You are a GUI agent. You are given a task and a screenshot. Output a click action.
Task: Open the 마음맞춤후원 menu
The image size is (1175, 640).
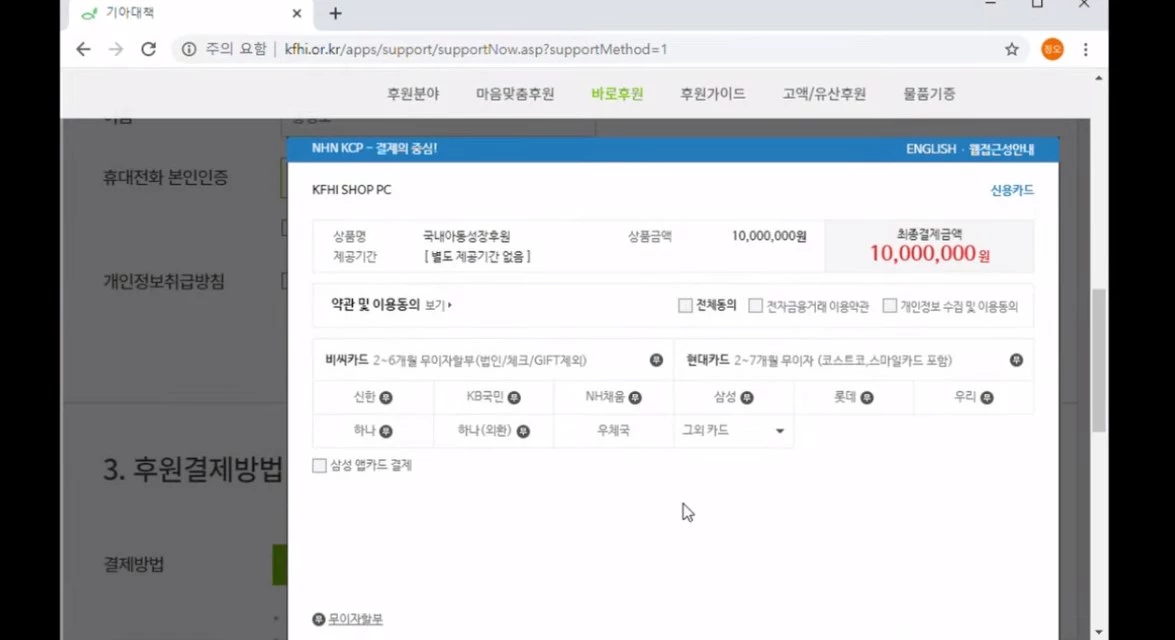[x=515, y=94]
